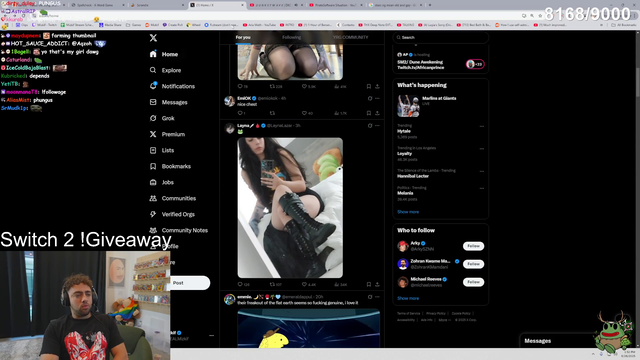Screen dimensions: 640x360
Task: Switch to the For you tab
Action: tap(243, 37)
